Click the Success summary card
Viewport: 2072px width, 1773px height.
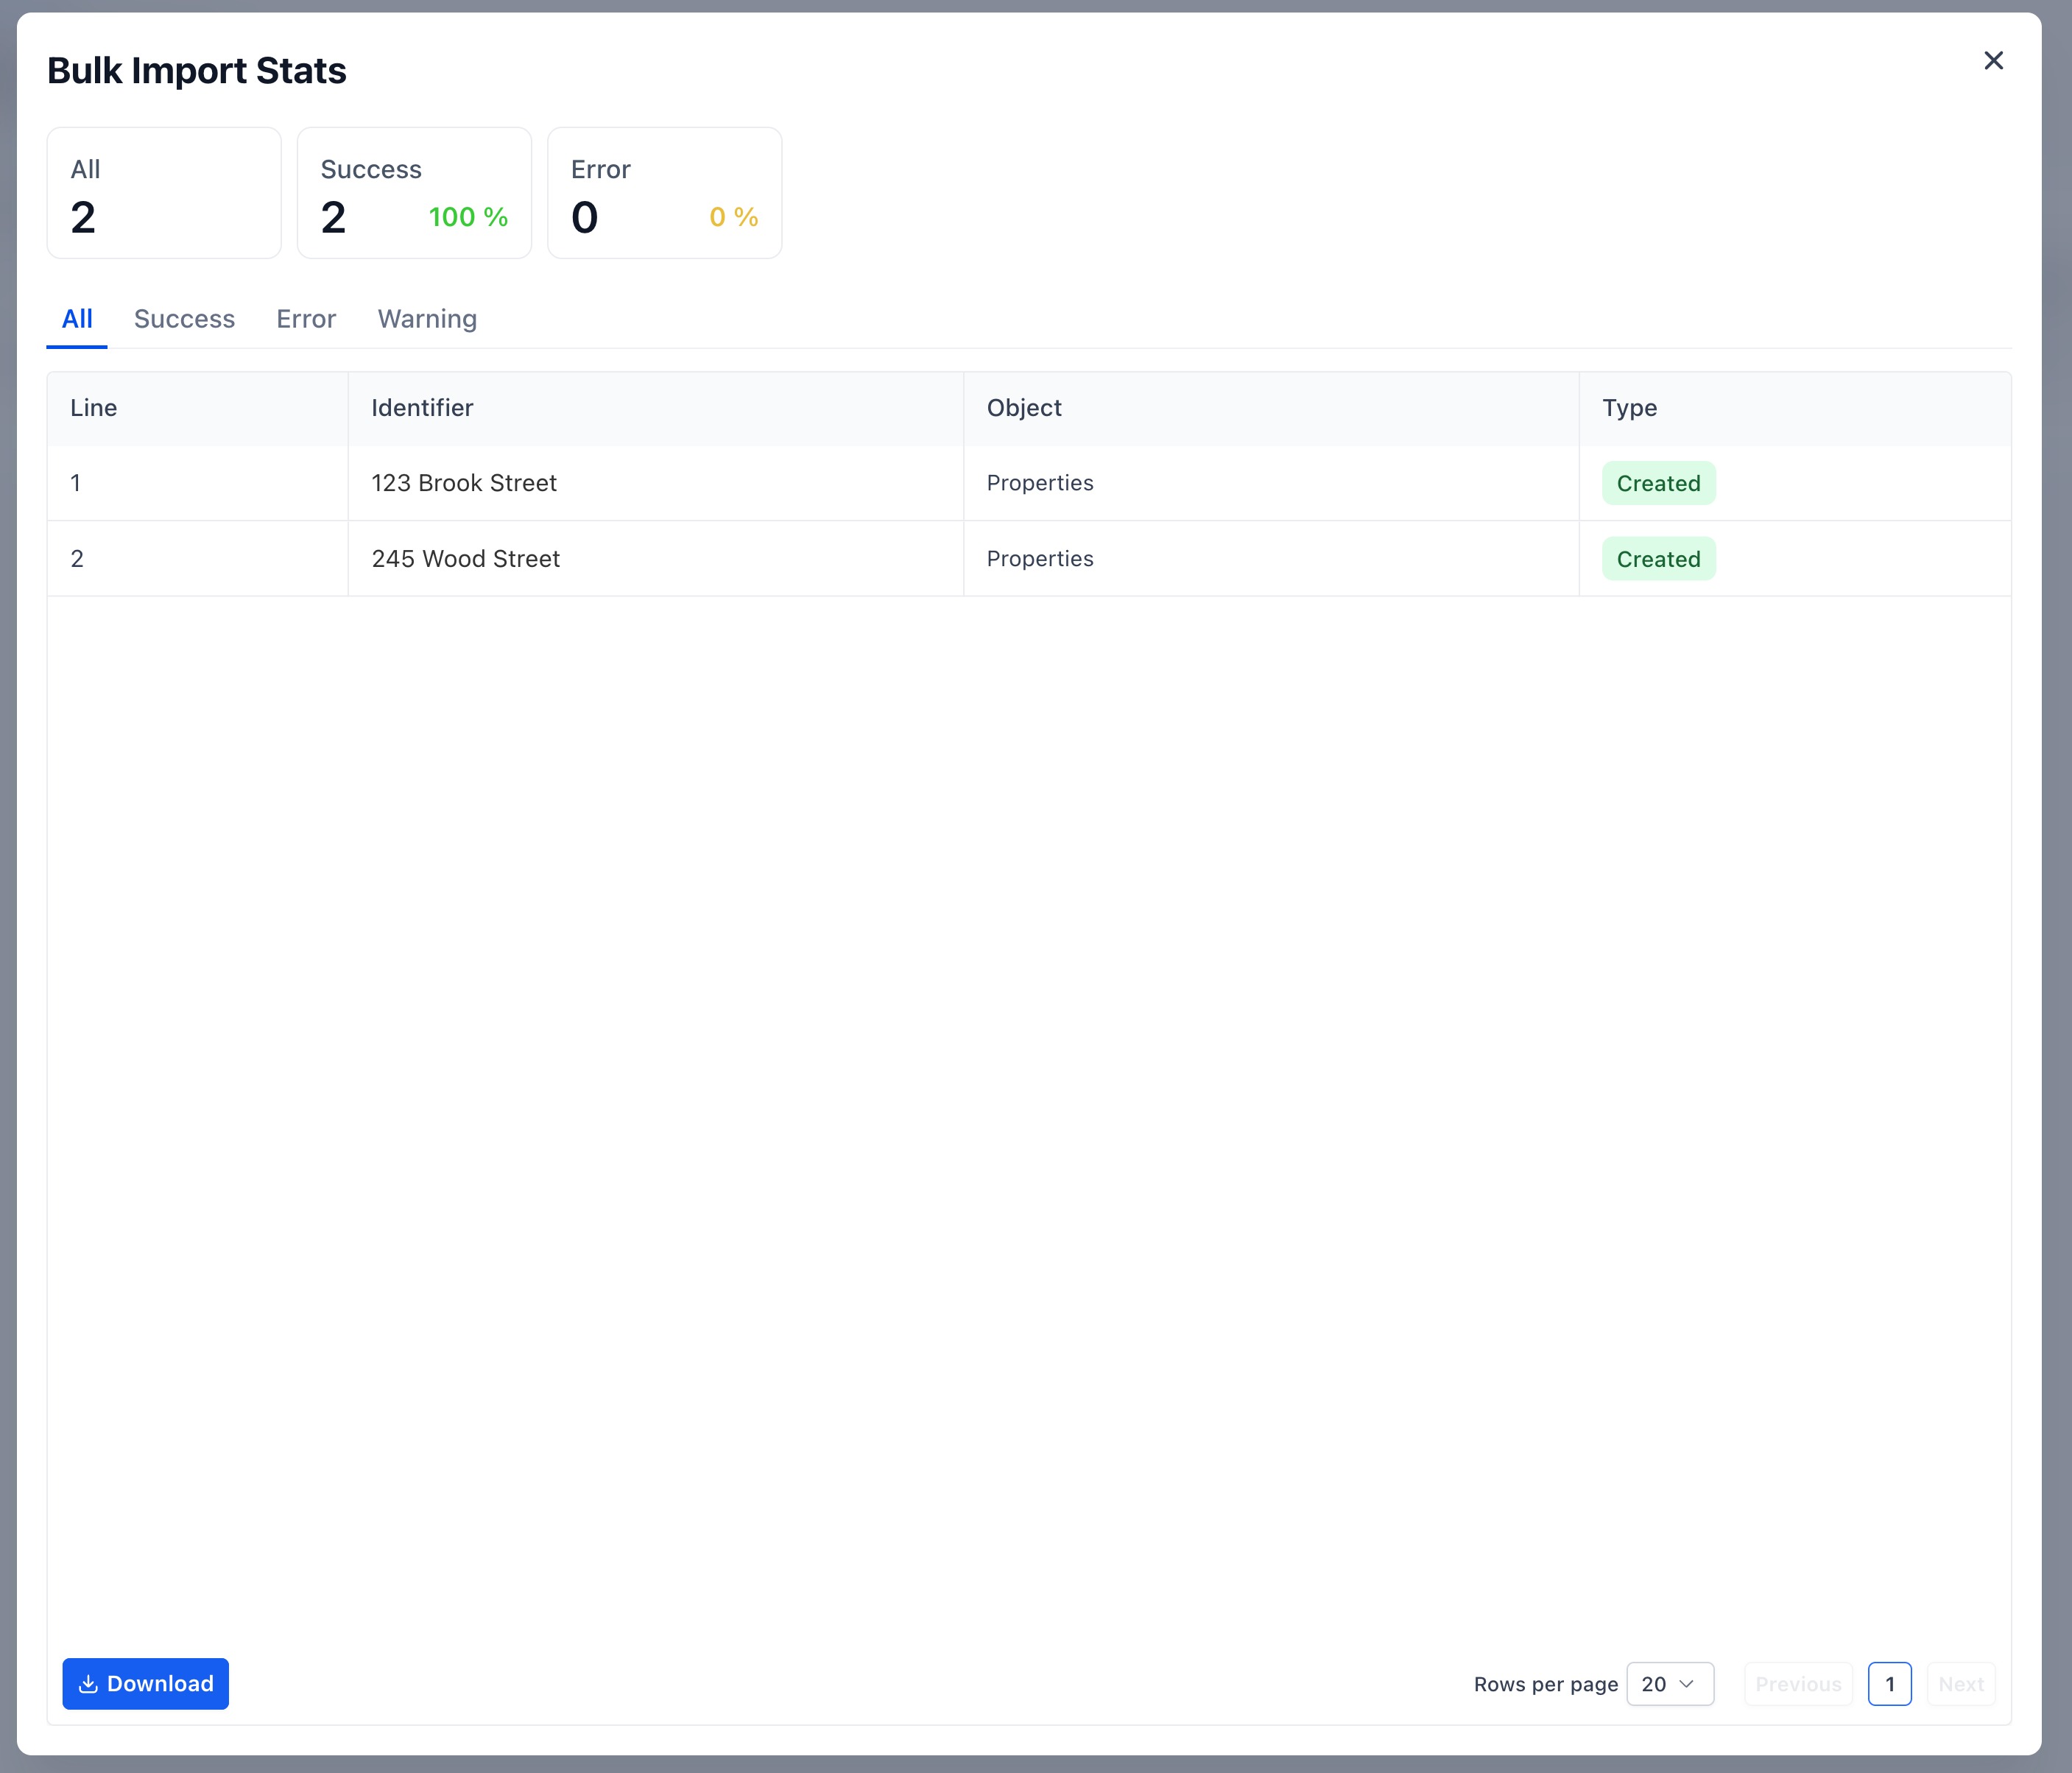pos(414,193)
